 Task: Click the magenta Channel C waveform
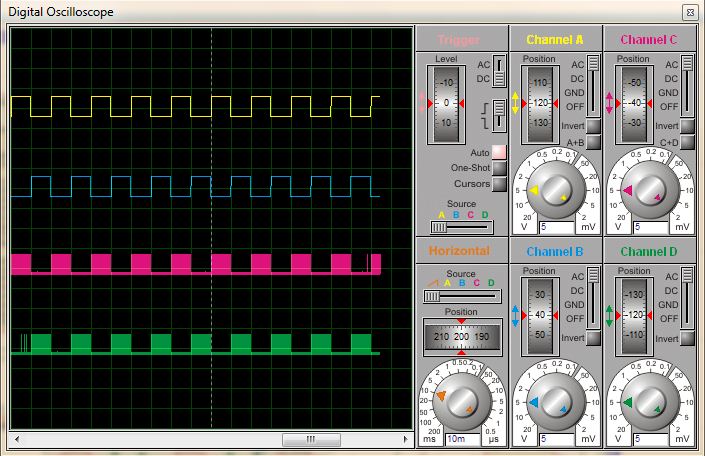click(x=196, y=264)
